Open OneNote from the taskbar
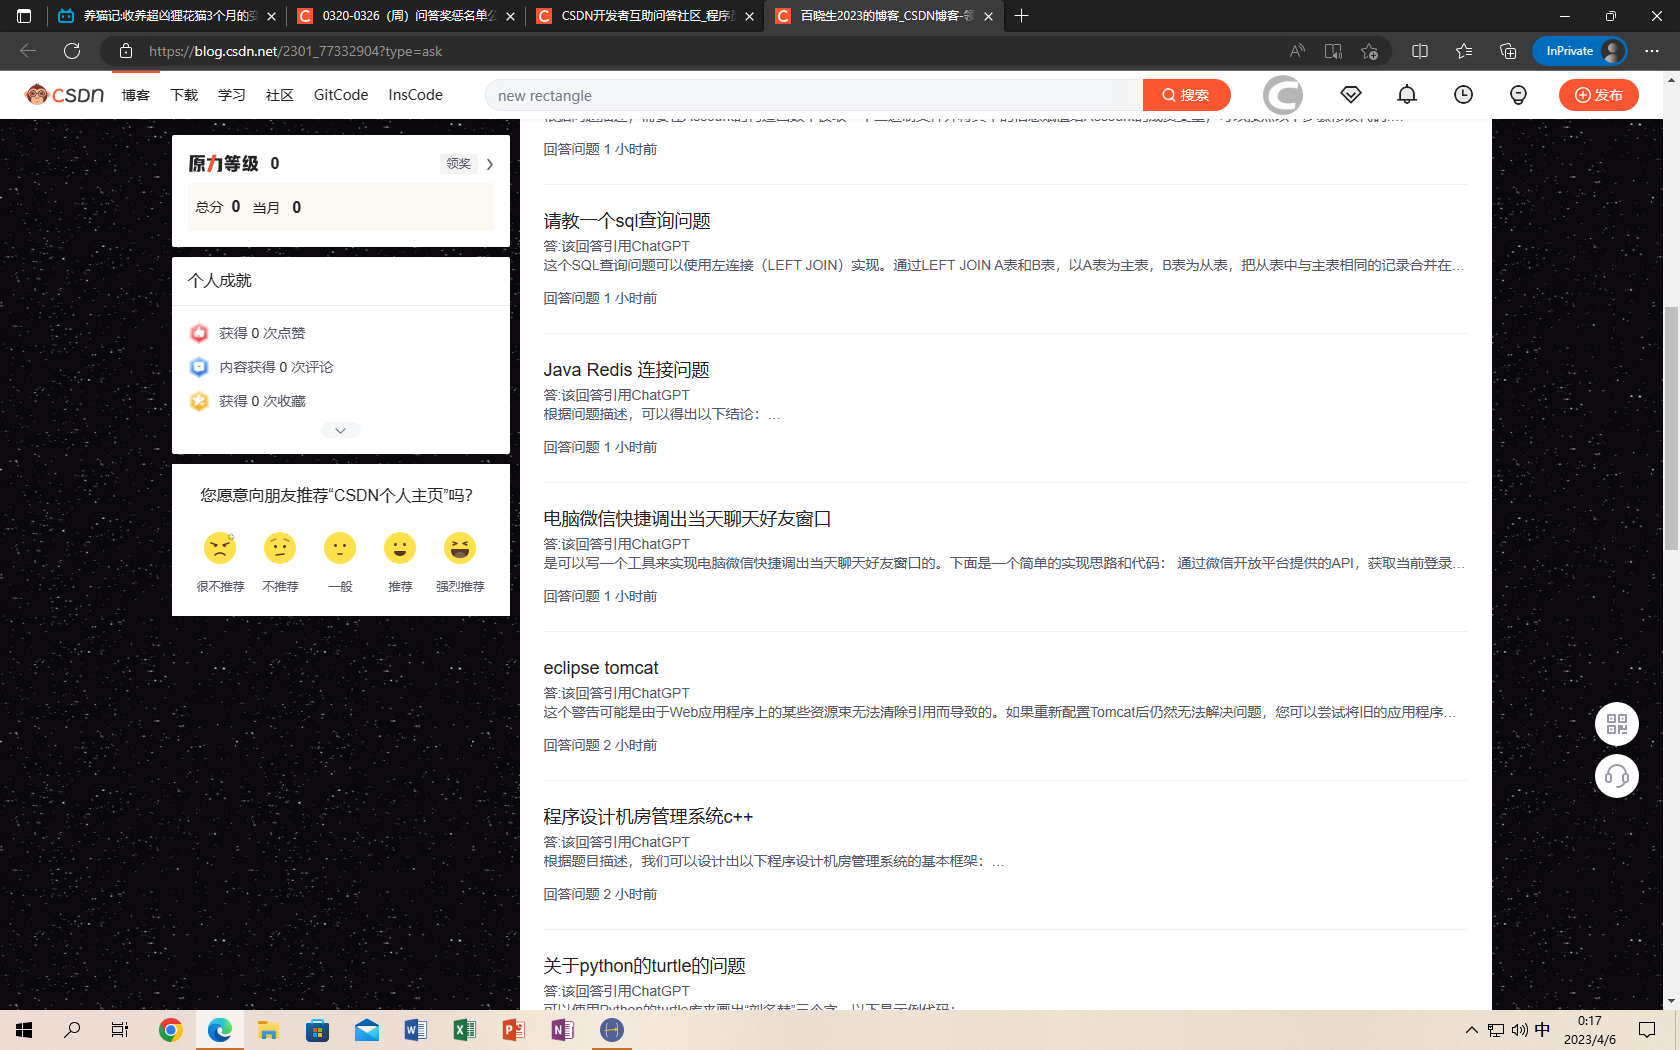 tap(562, 1030)
